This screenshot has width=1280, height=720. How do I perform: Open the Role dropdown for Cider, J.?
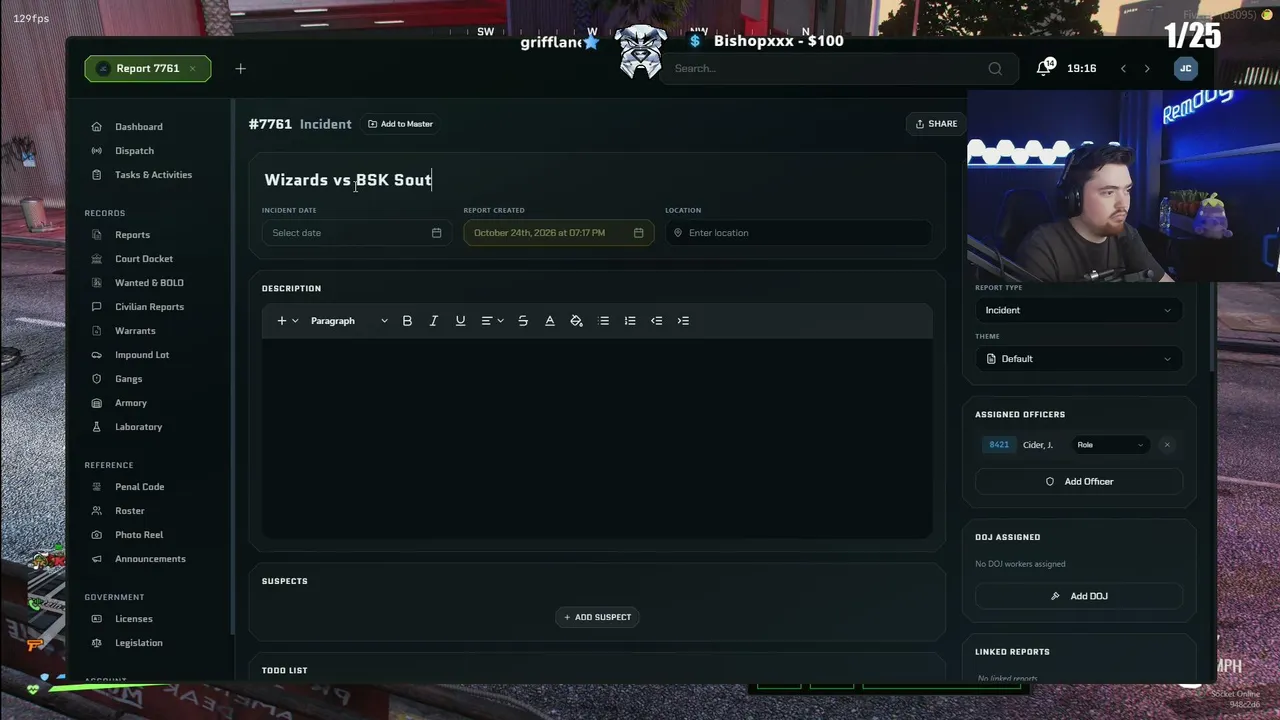click(x=1110, y=445)
